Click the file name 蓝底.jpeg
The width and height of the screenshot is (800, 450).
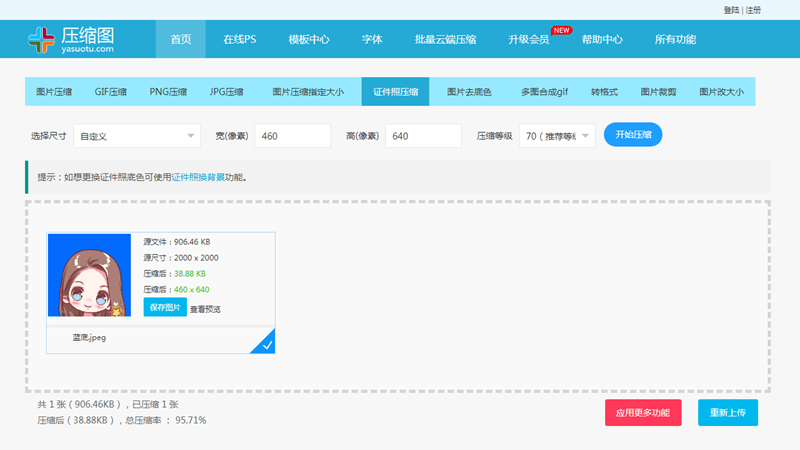point(89,338)
